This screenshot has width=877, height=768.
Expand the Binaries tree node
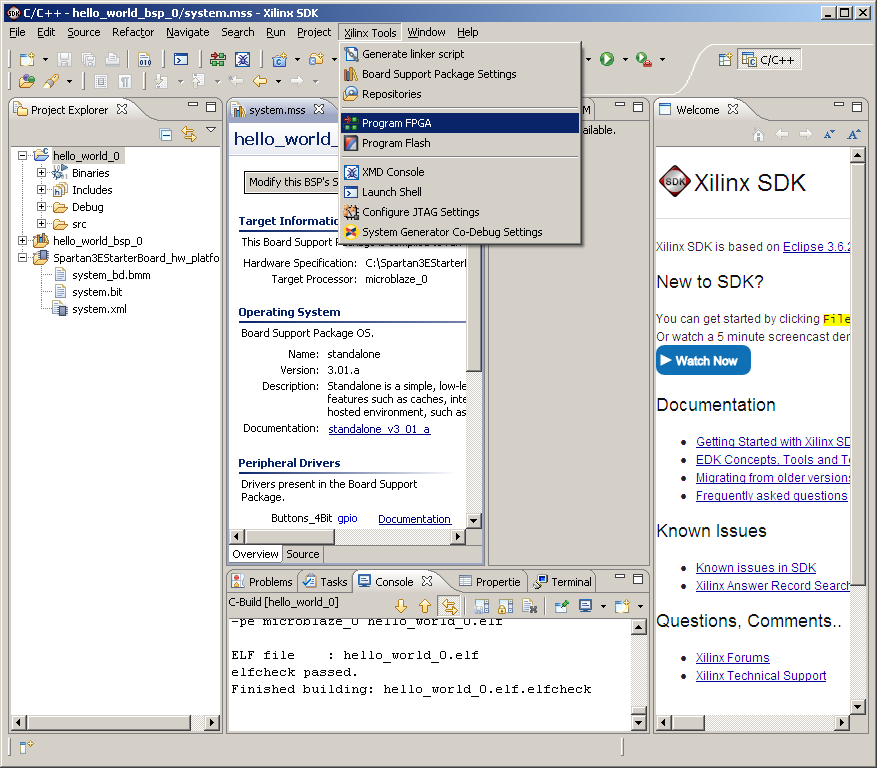(41, 173)
